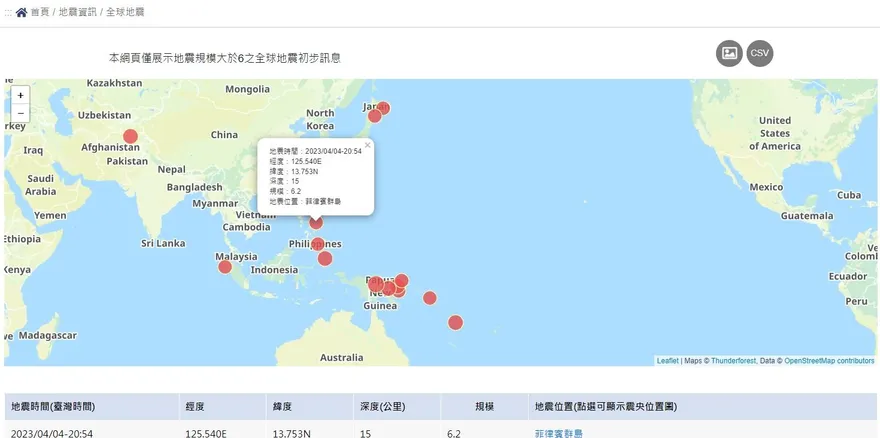Viewport: 880px width, 438px height.
Task: Click the 地震時間(臺灣時間) column header
Action: [x=52, y=407]
